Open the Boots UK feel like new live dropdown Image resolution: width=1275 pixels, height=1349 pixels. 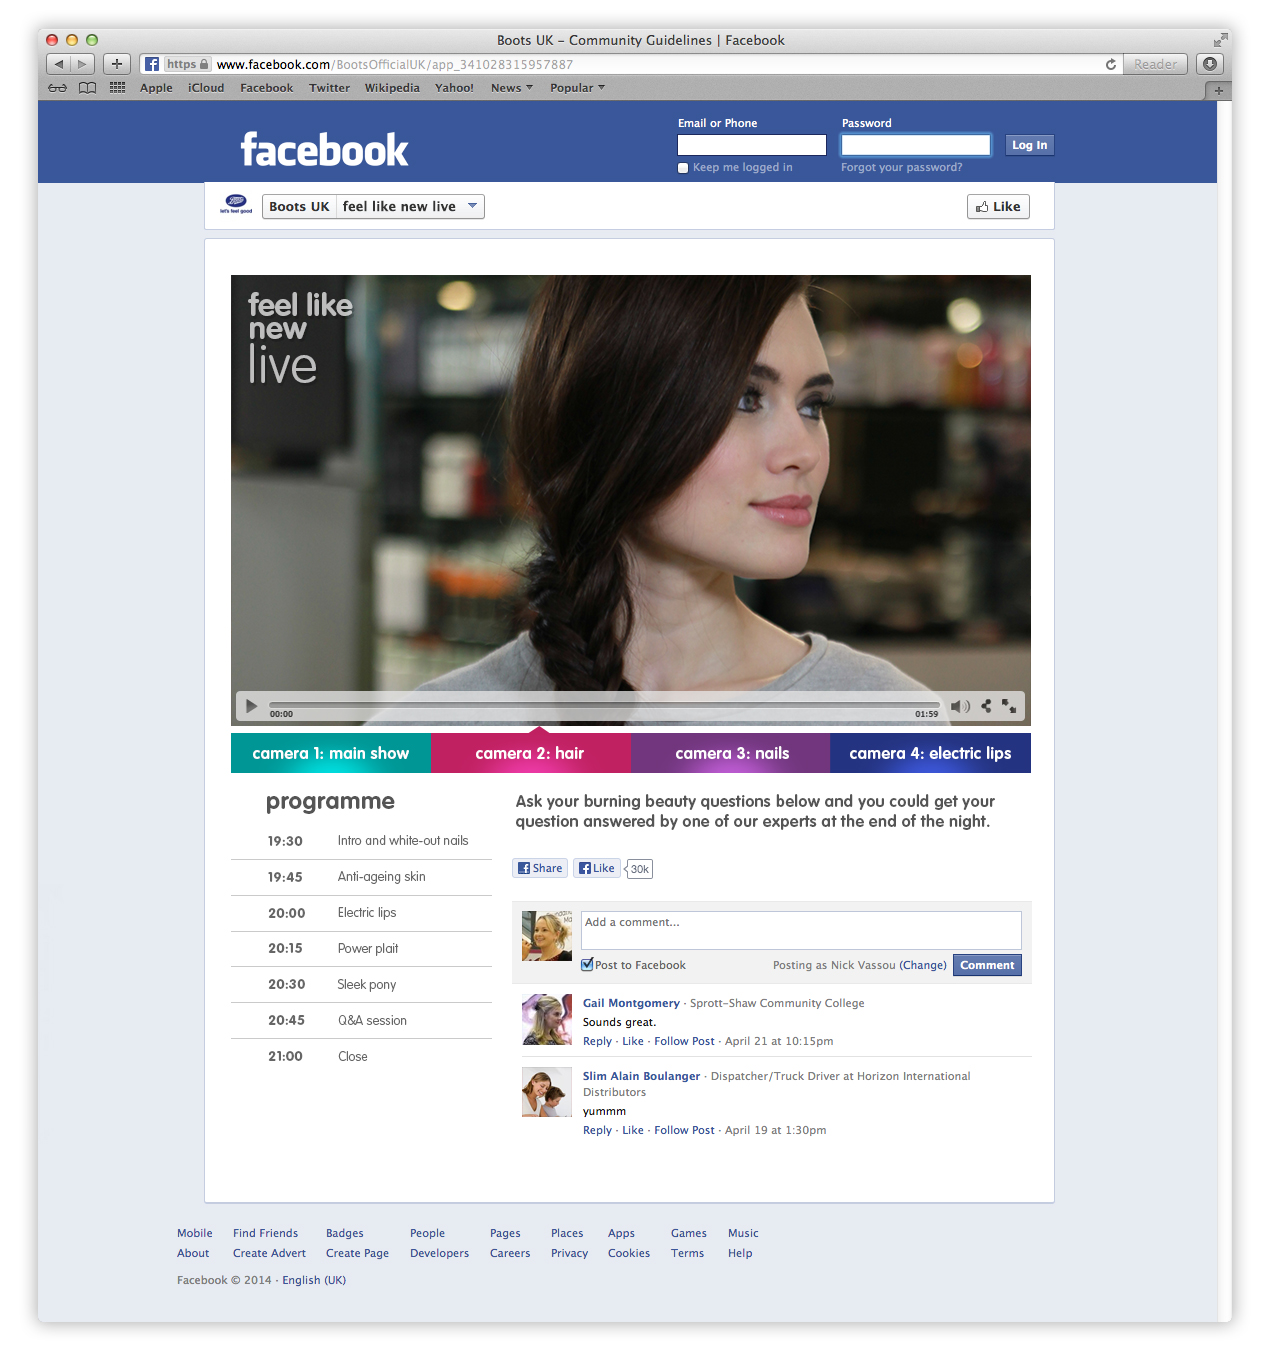[373, 207]
